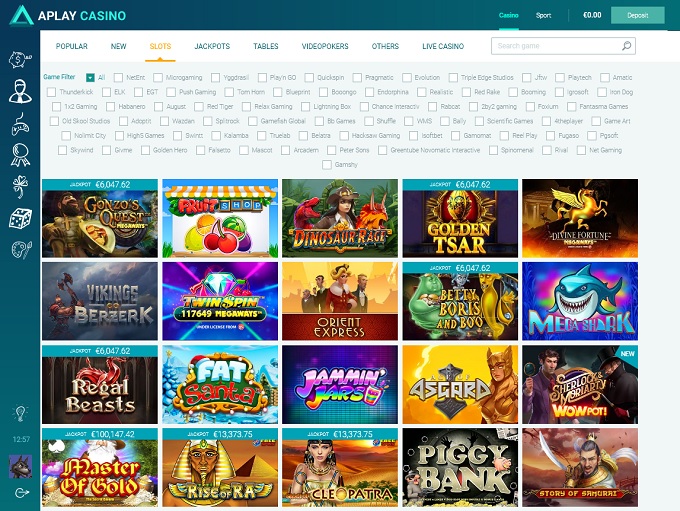Focus the Search game input field
Screen dimensions: 680x511
point(563,46)
